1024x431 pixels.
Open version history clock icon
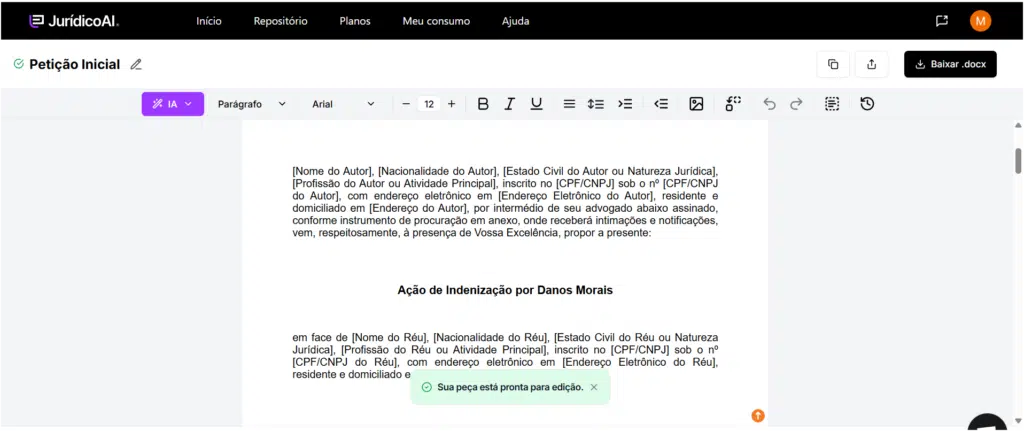pos(867,104)
